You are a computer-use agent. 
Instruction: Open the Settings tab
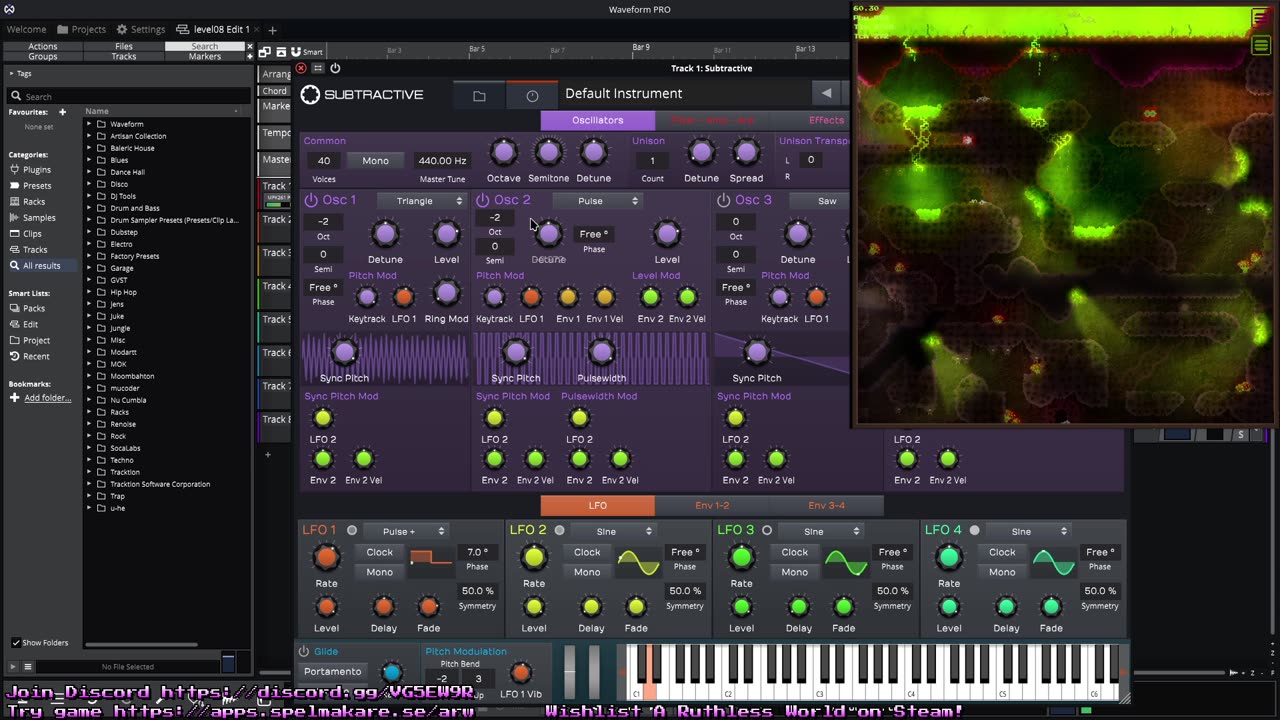140,30
